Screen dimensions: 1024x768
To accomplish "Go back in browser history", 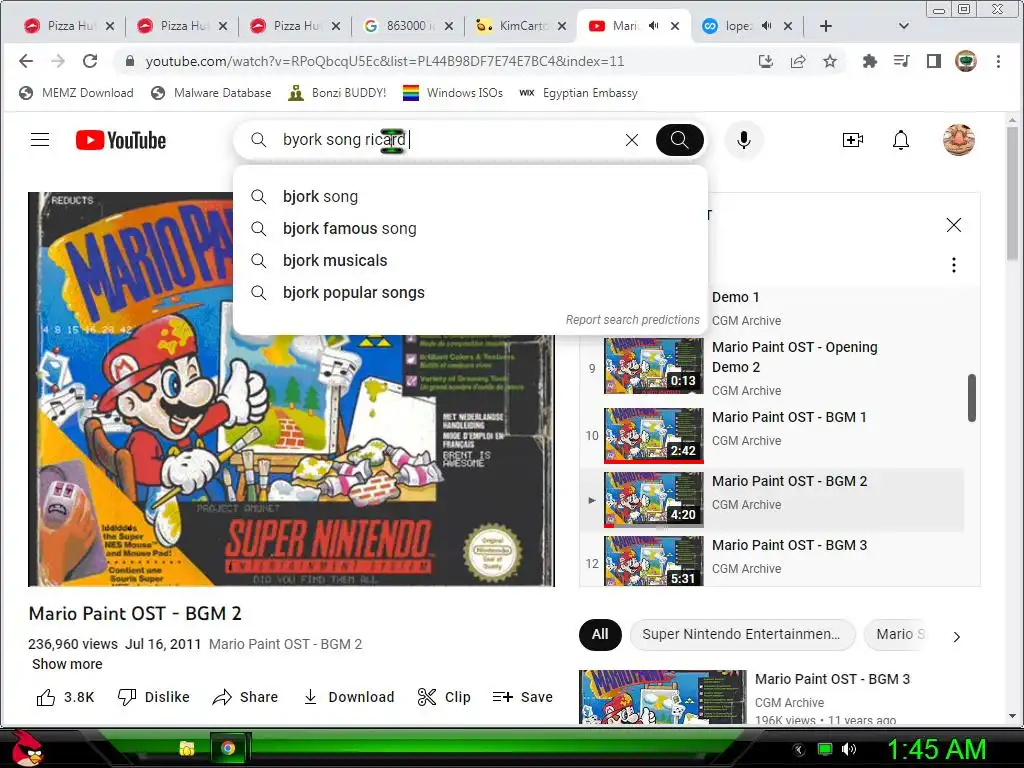I will point(25,61).
